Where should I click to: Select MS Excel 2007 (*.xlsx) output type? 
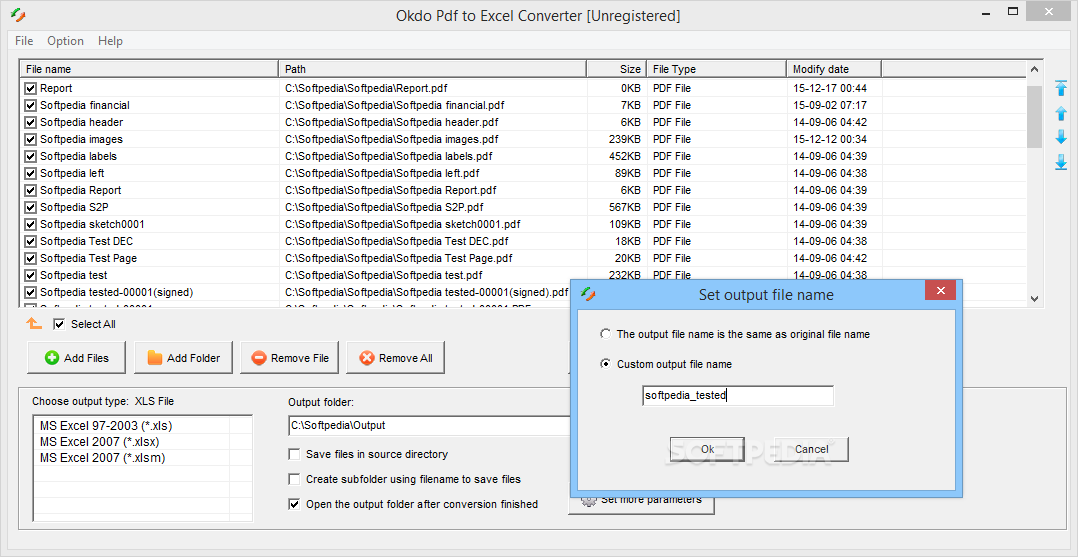[x=99, y=441]
